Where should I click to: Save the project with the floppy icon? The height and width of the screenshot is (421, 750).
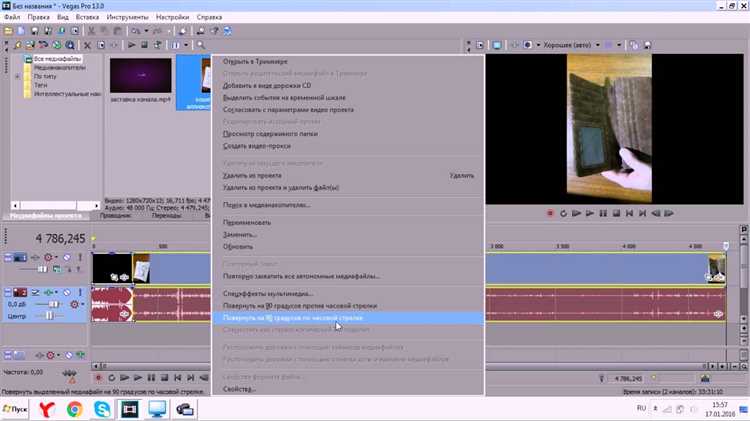[x=34, y=31]
